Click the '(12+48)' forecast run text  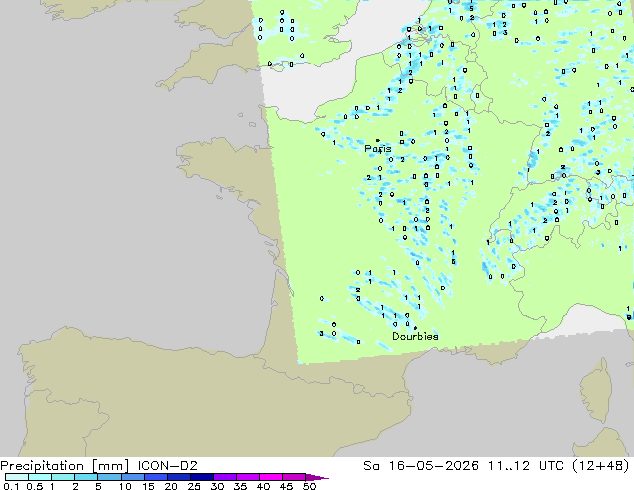[601, 466]
